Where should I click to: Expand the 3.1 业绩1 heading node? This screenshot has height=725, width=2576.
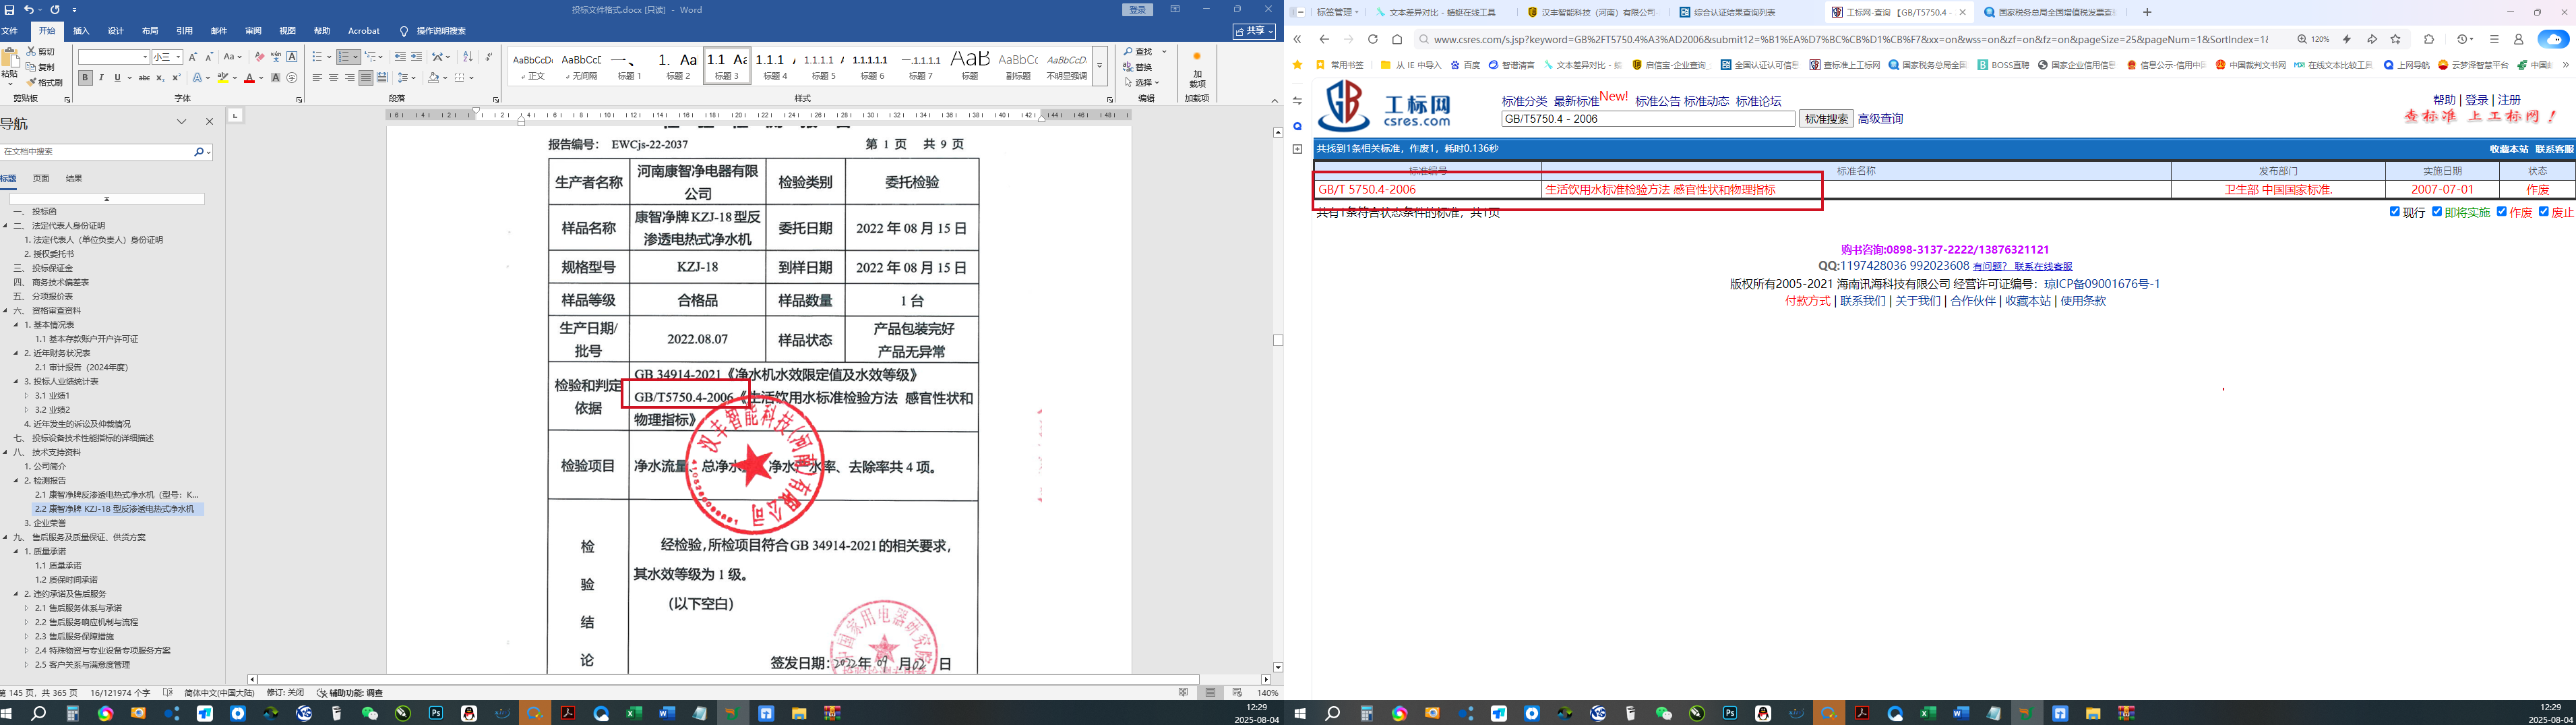tap(27, 396)
